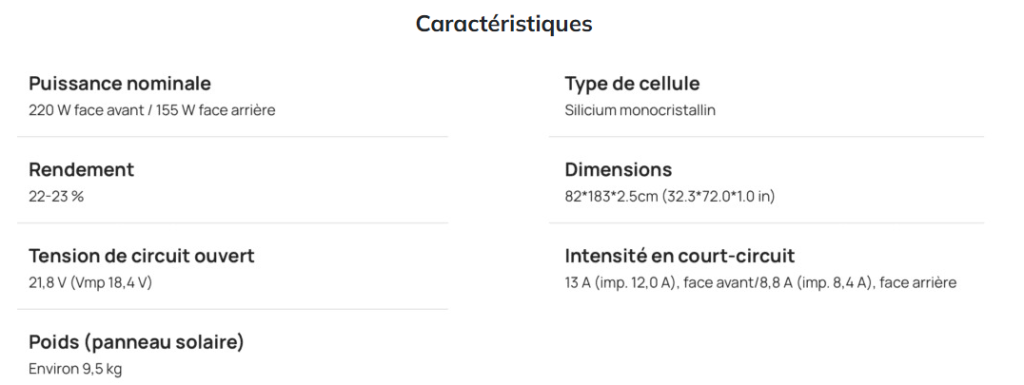Select the Tension de circuit ouvert label
Screen dimensions: 1024x385
[142, 256]
